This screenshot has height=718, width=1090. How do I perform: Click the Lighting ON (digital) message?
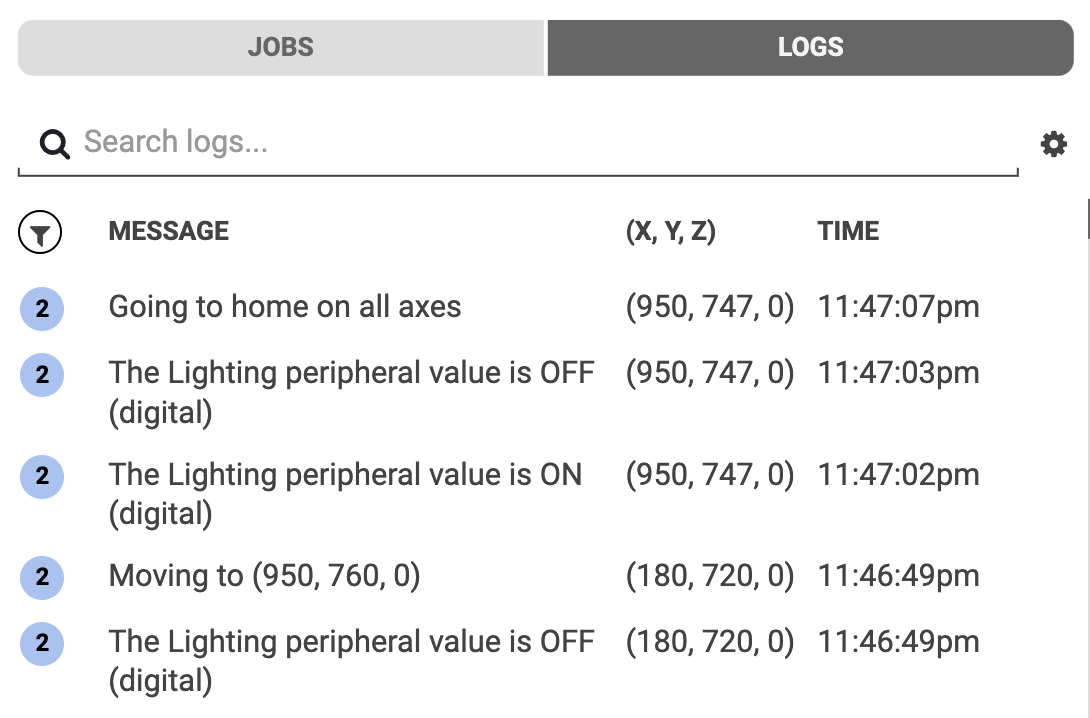tap(345, 492)
